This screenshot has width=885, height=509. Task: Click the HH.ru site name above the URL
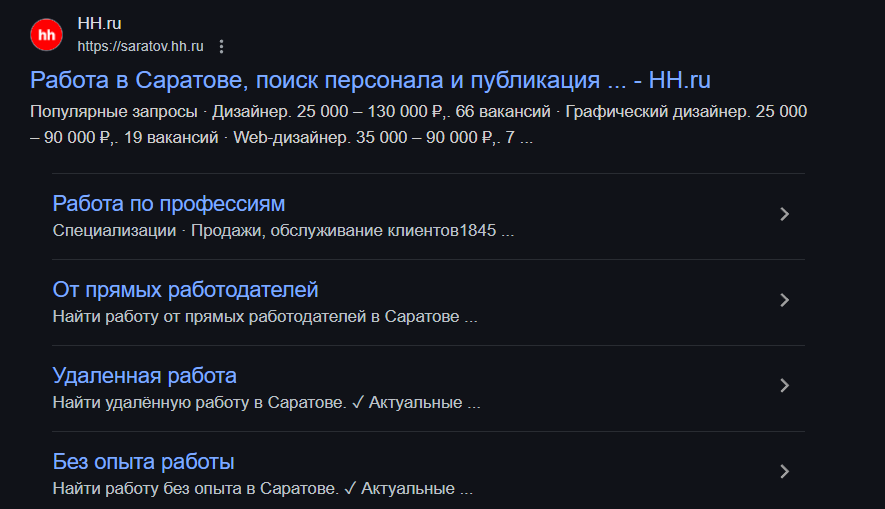(x=99, y=24)
